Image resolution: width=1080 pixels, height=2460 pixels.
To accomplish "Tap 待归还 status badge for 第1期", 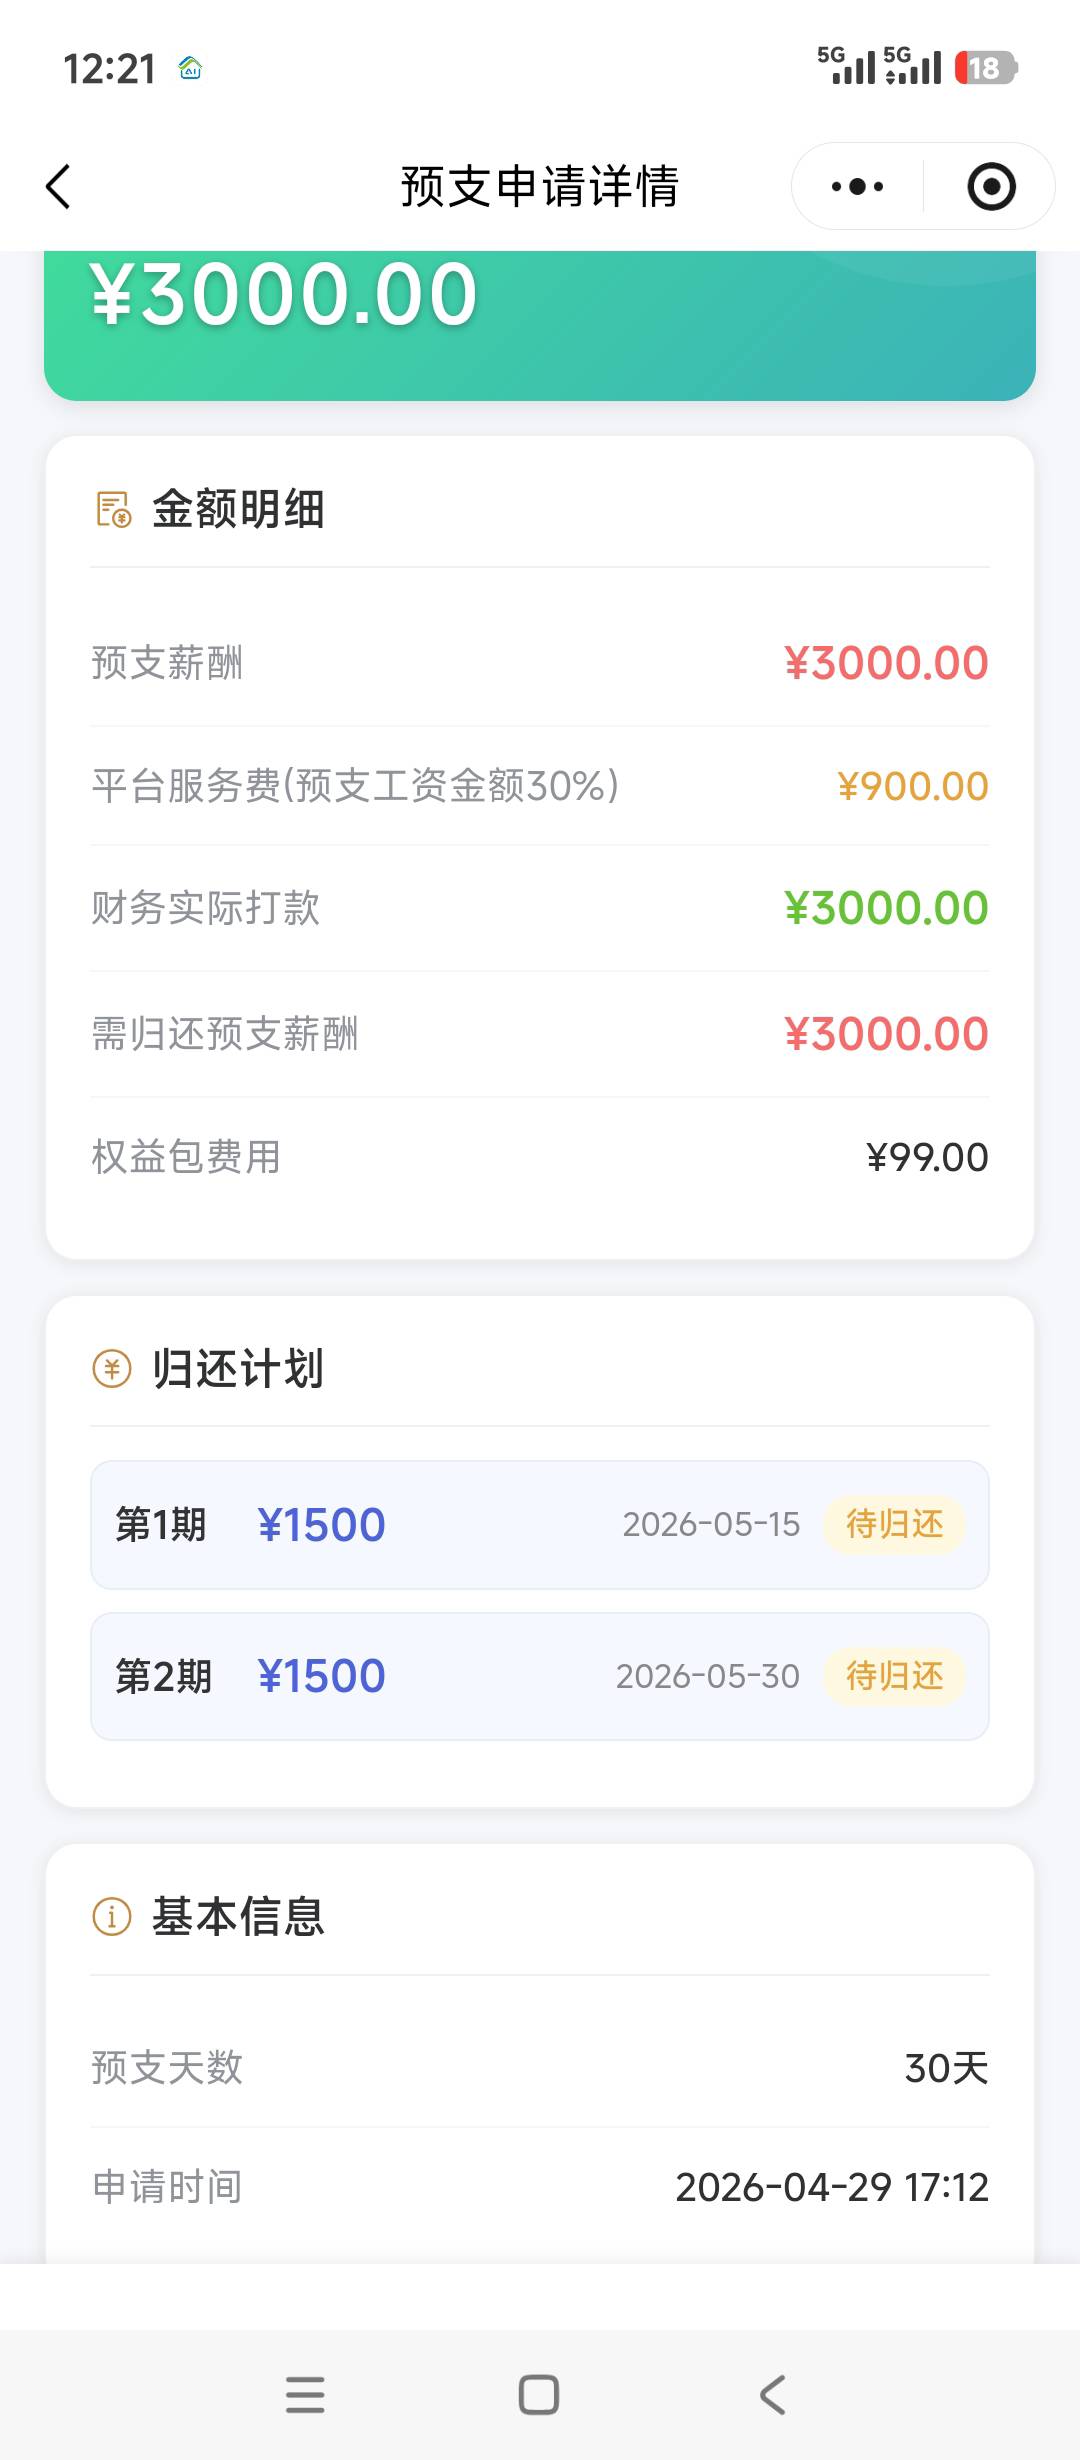I will click(x=894, y=1525).
